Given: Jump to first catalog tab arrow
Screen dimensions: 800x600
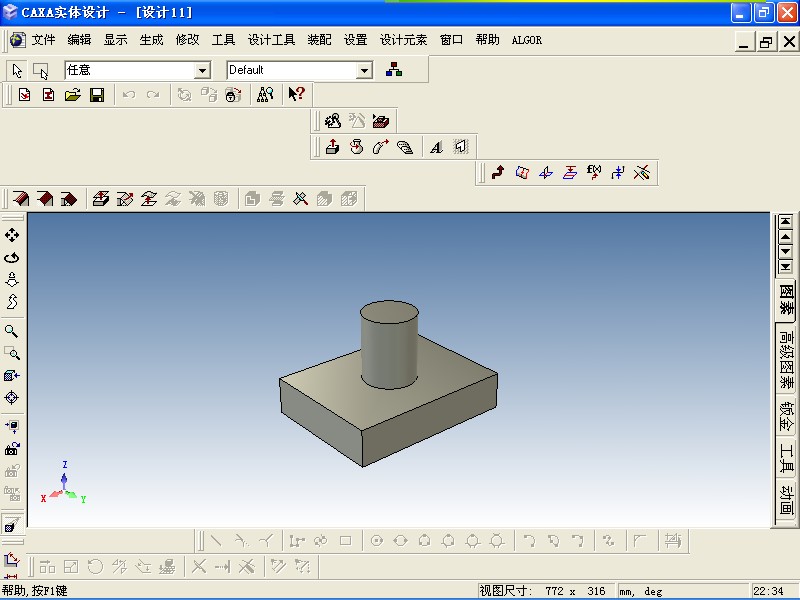Looking at the screenshot, I should [786, 221].
